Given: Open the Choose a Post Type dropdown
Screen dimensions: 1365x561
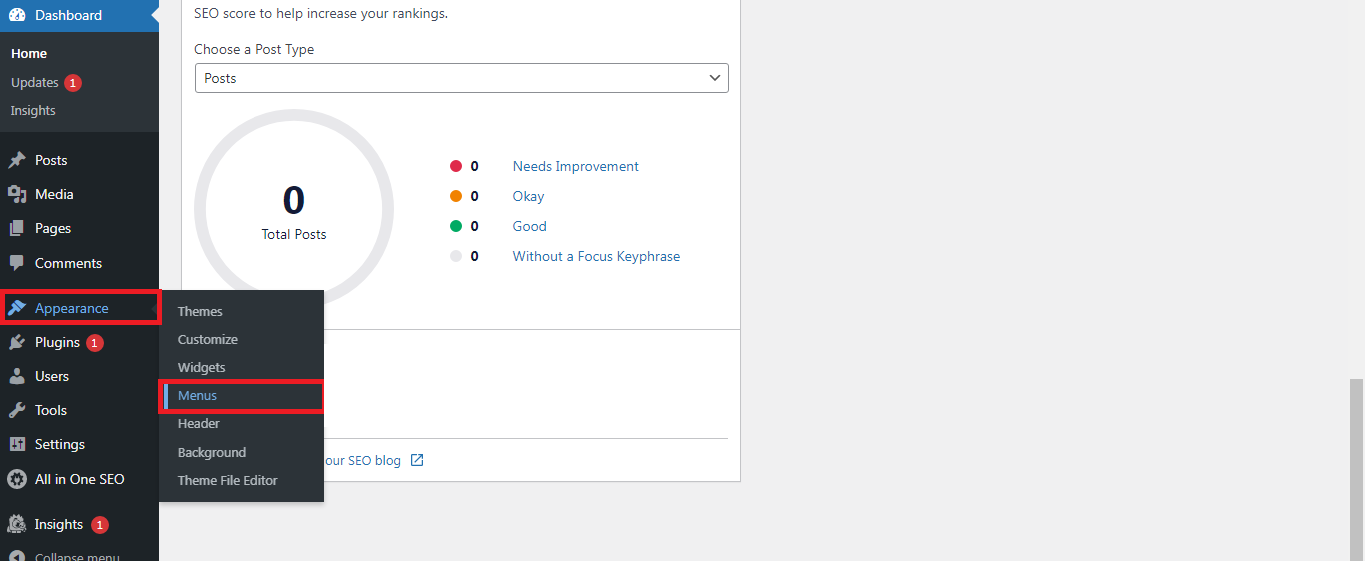Looking at the screenshot, I should pyautogui.click(x=462, y=78).
